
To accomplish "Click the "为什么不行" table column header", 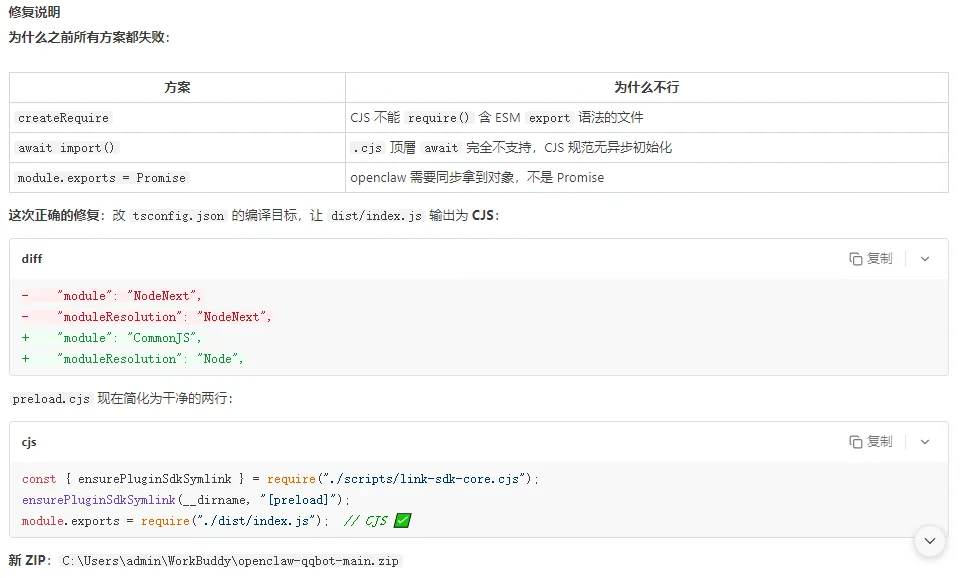I will click(x=646, y=87).
